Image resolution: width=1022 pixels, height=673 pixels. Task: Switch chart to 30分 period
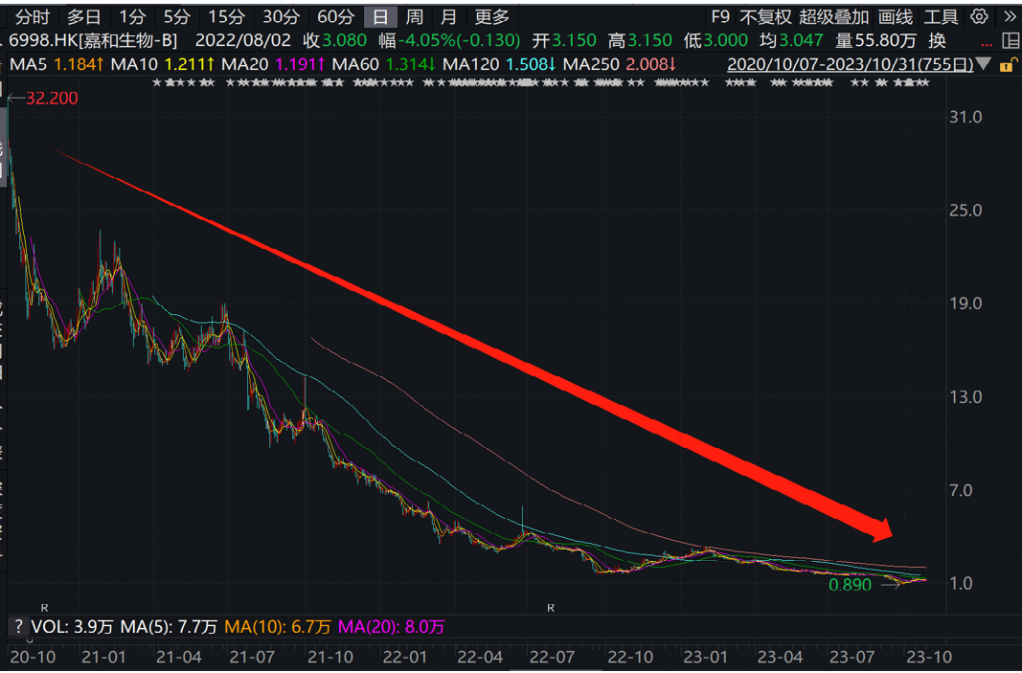pyautogui.click(x=280, y=17)
